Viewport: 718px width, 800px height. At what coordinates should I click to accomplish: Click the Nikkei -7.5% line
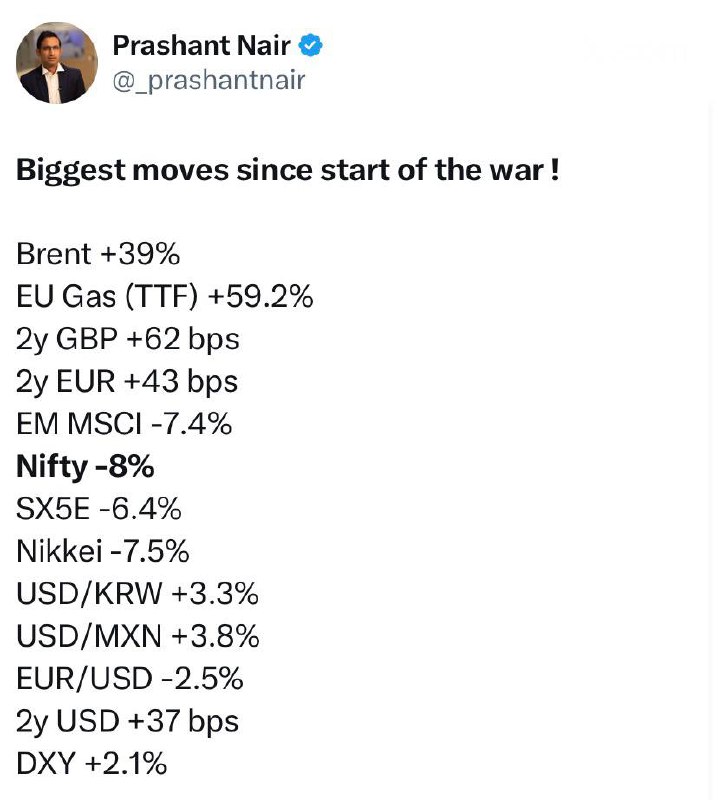pos(103,552)
